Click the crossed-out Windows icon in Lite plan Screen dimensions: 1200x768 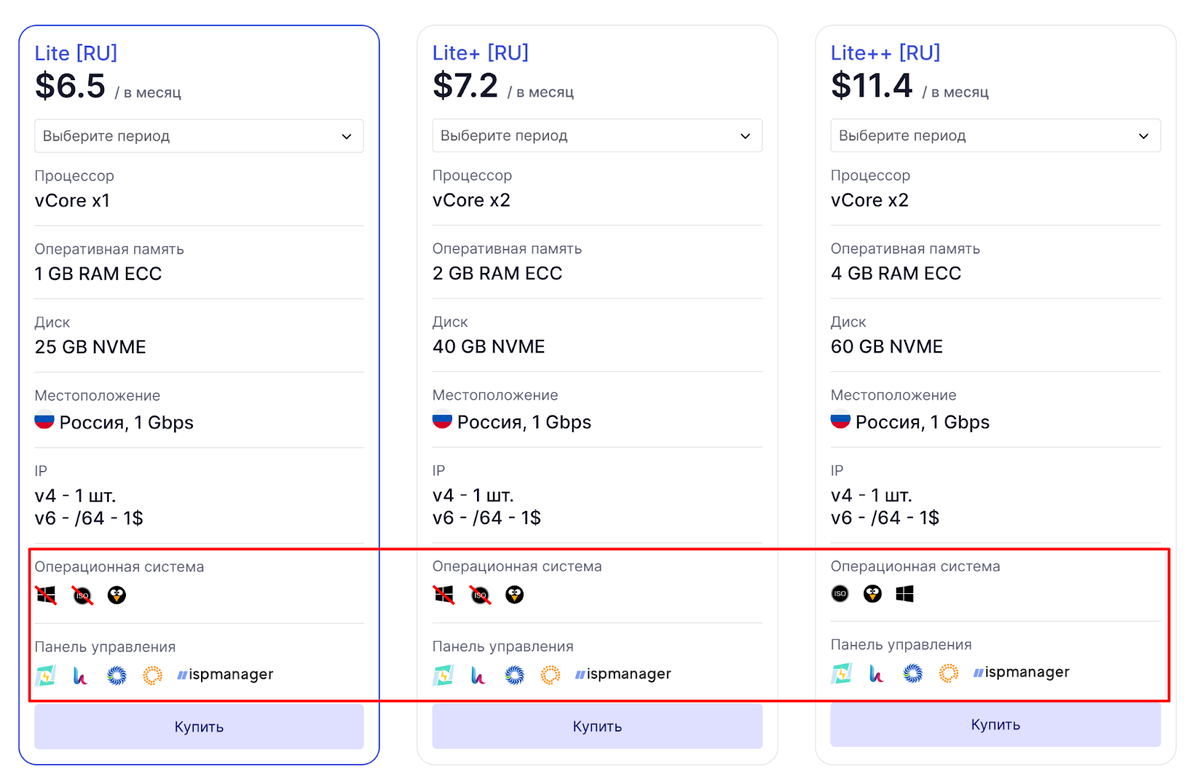tap(45, 595)
